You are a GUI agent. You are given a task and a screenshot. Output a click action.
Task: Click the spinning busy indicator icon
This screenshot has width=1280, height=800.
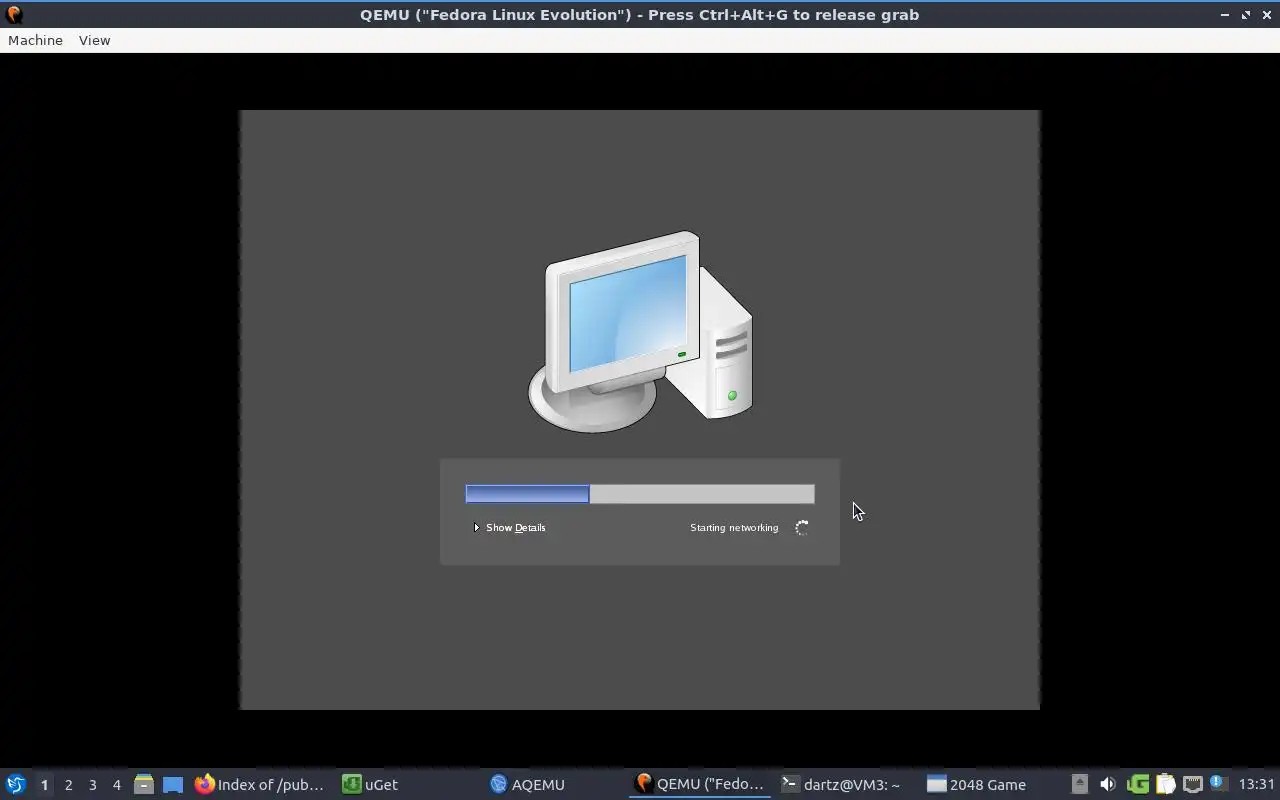[x=802, y=528]
